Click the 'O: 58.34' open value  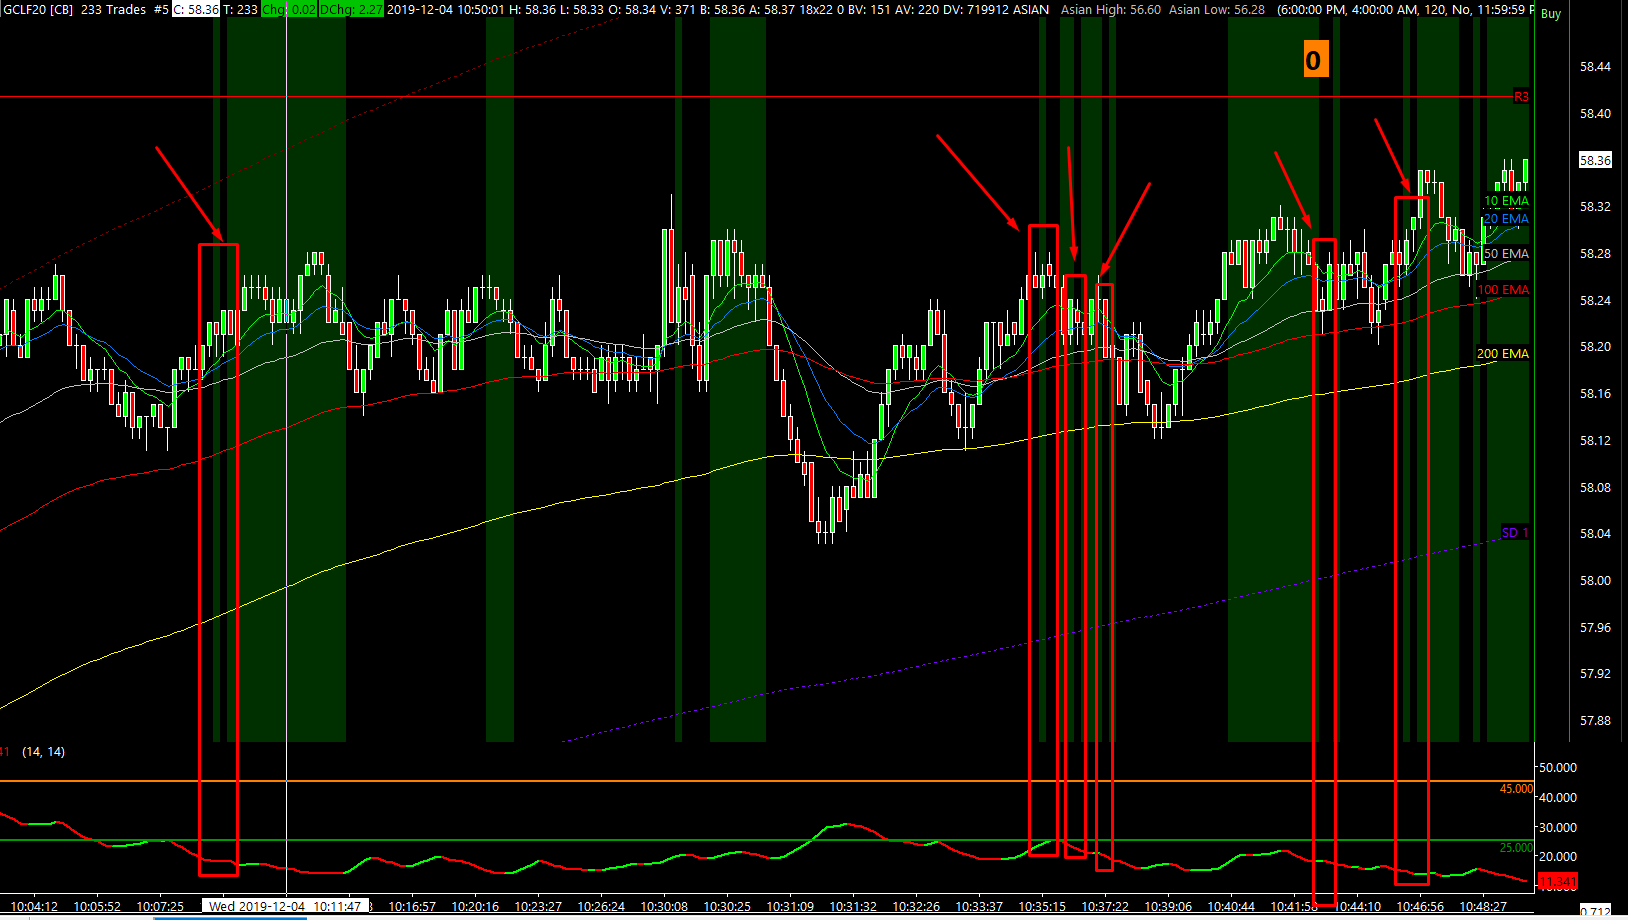(632, 9)
